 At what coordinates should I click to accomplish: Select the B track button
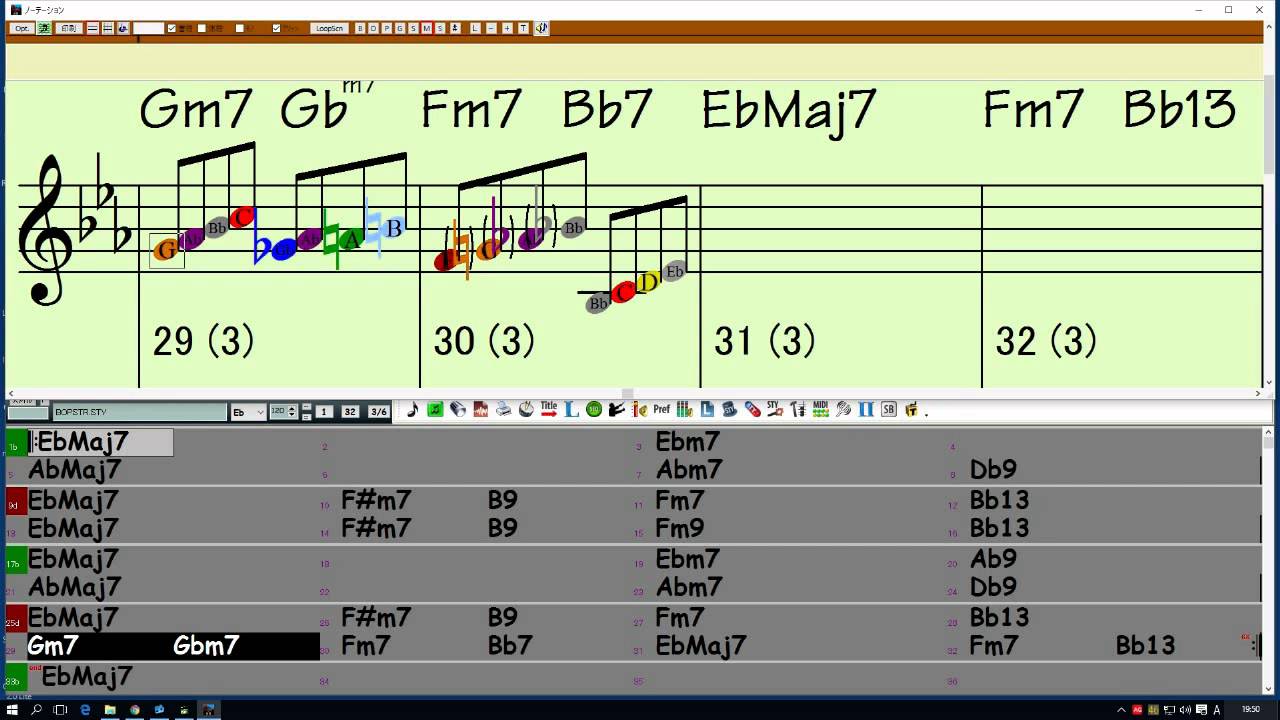(x=360, y=28)
